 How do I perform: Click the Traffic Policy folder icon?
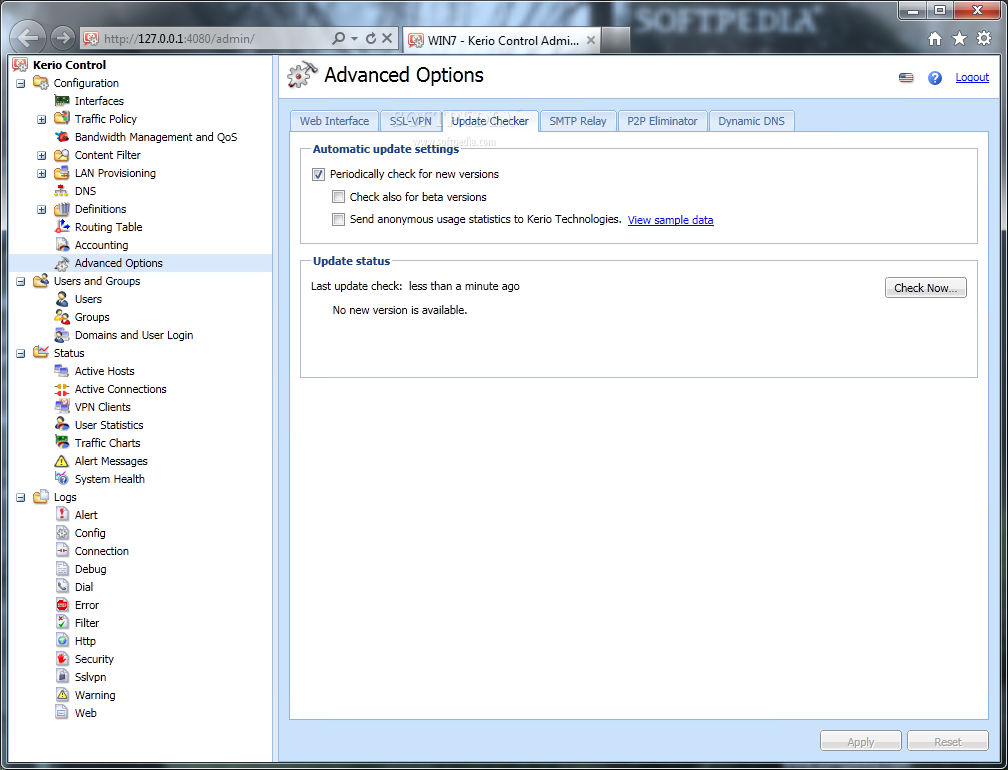tap(62, 119)
